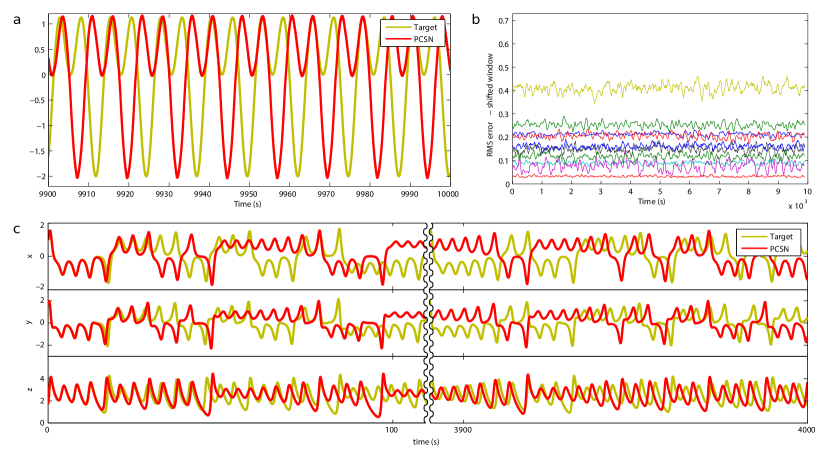The height and width of the screenshot is (476, 830).
Task: Click the x-axis tick label '9920'
Action: [x=125, y=194]
